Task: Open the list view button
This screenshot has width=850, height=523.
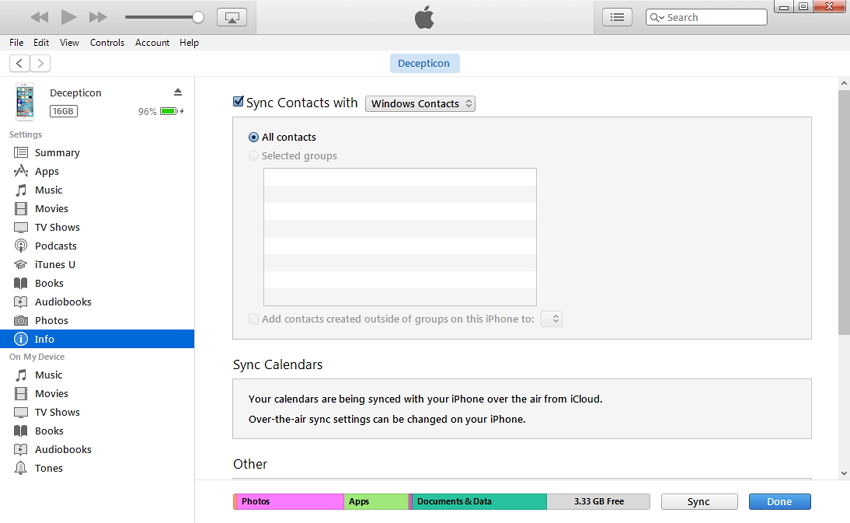Action: (x=617, y=17)
